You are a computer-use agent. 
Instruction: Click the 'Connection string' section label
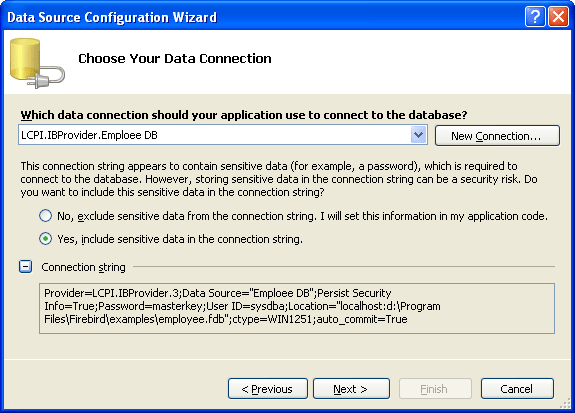coord(83,267)
